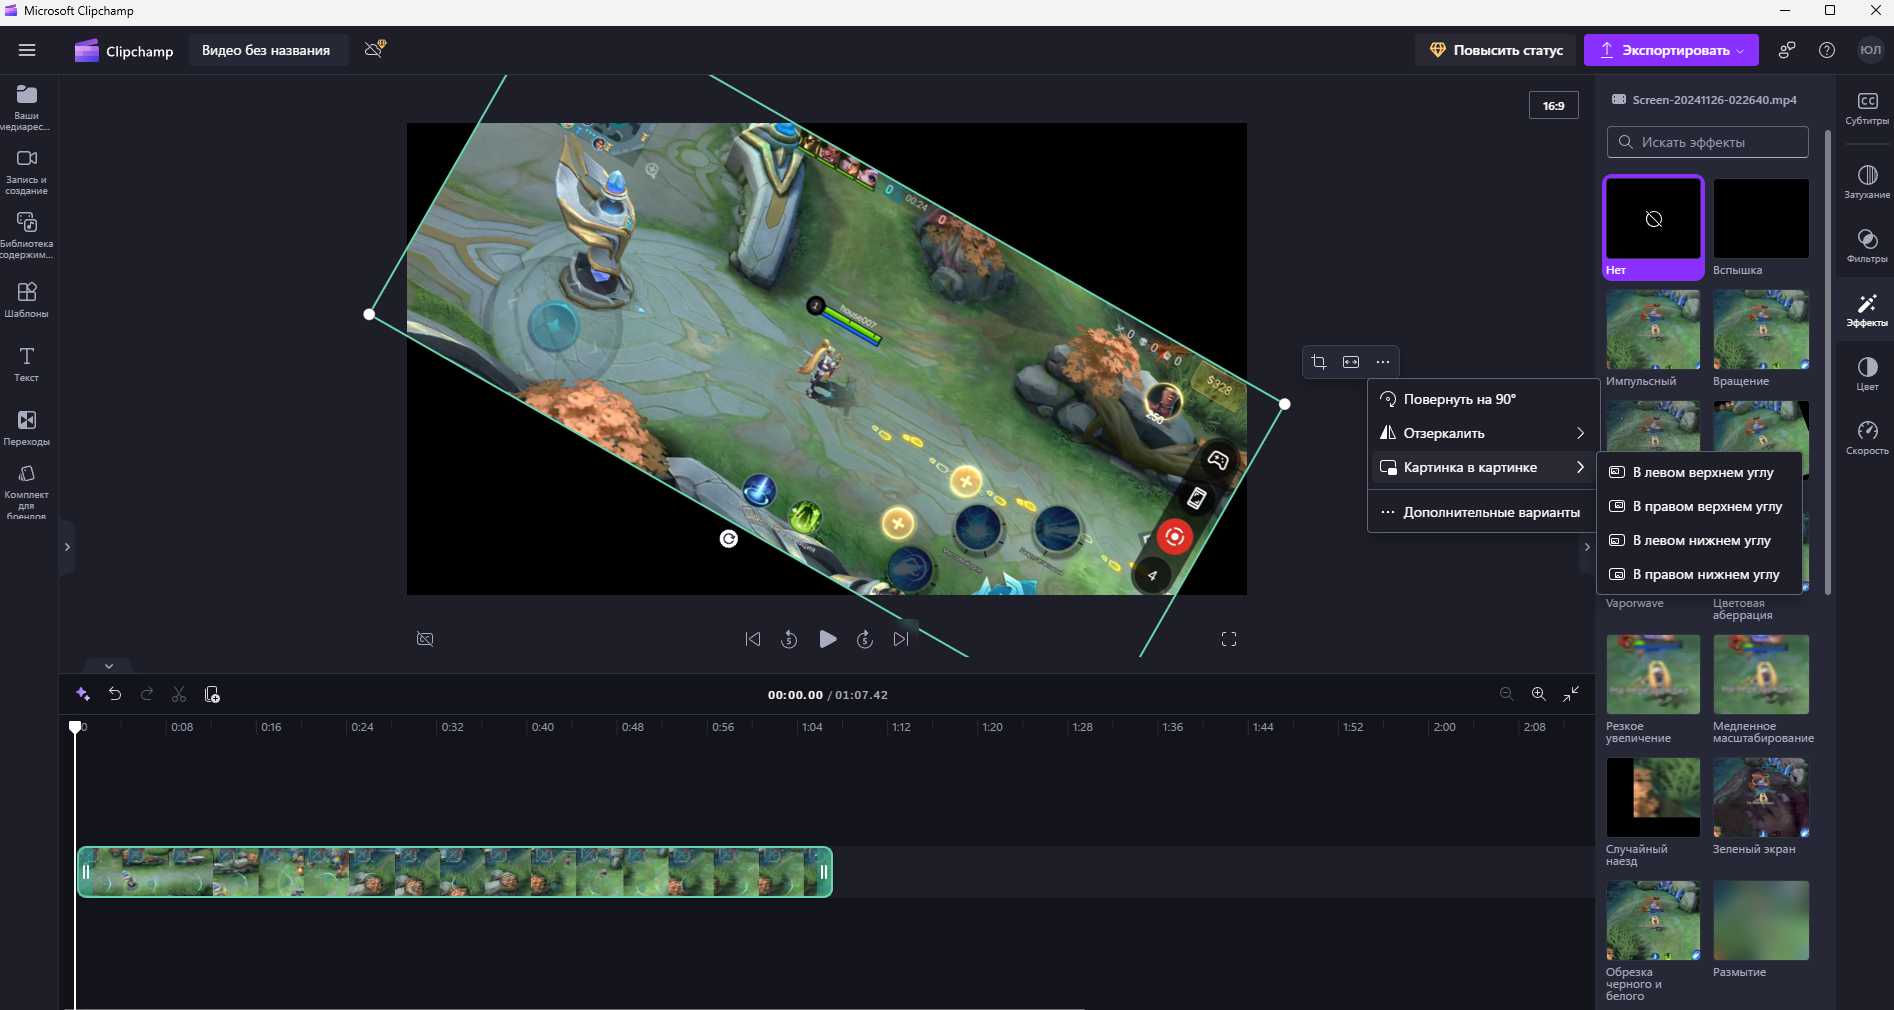
Task: Open the Скорость speed tab
Action: tap(1866, 437)
